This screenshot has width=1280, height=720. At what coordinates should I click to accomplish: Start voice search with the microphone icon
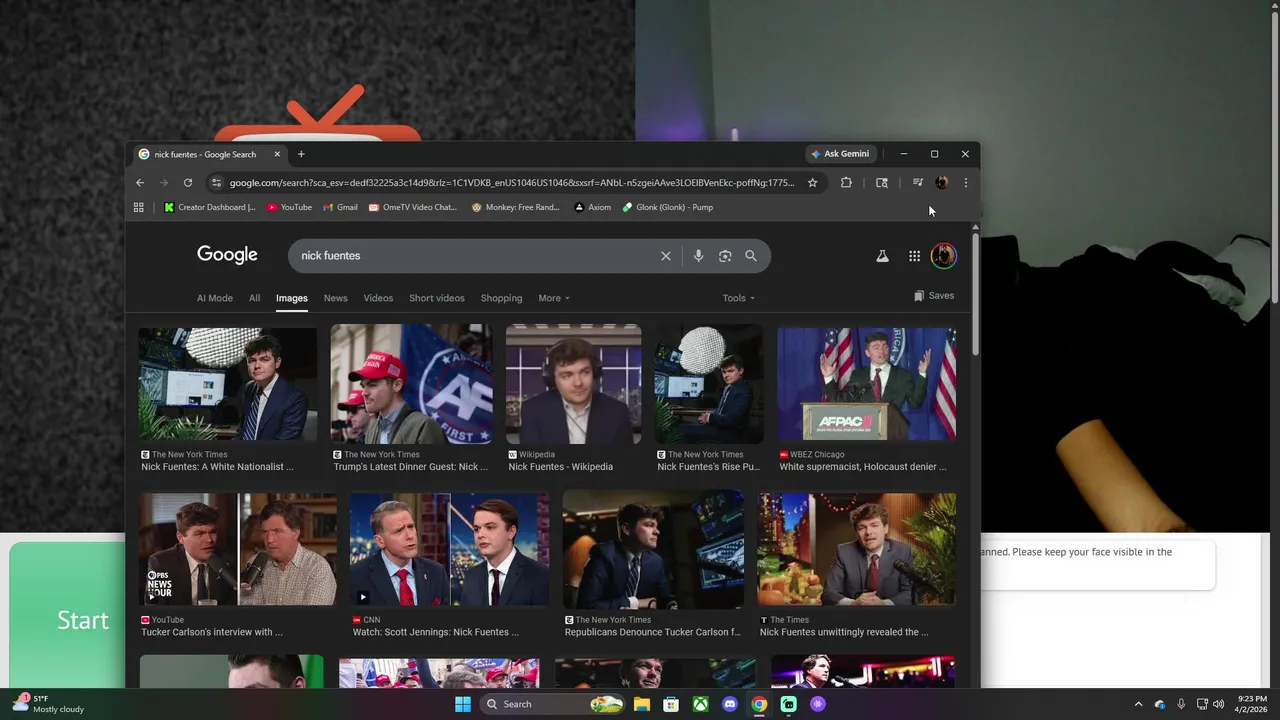(698, 256)
